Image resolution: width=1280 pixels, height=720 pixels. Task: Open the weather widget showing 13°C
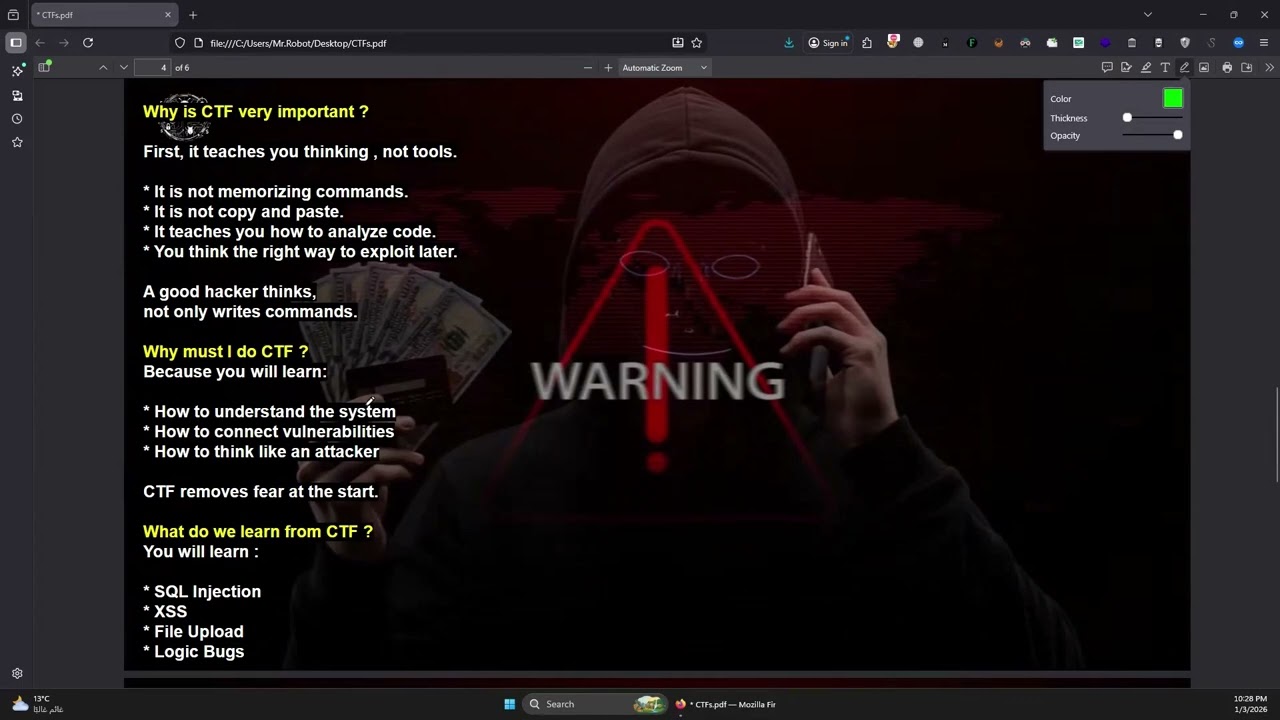coord(36,704)
